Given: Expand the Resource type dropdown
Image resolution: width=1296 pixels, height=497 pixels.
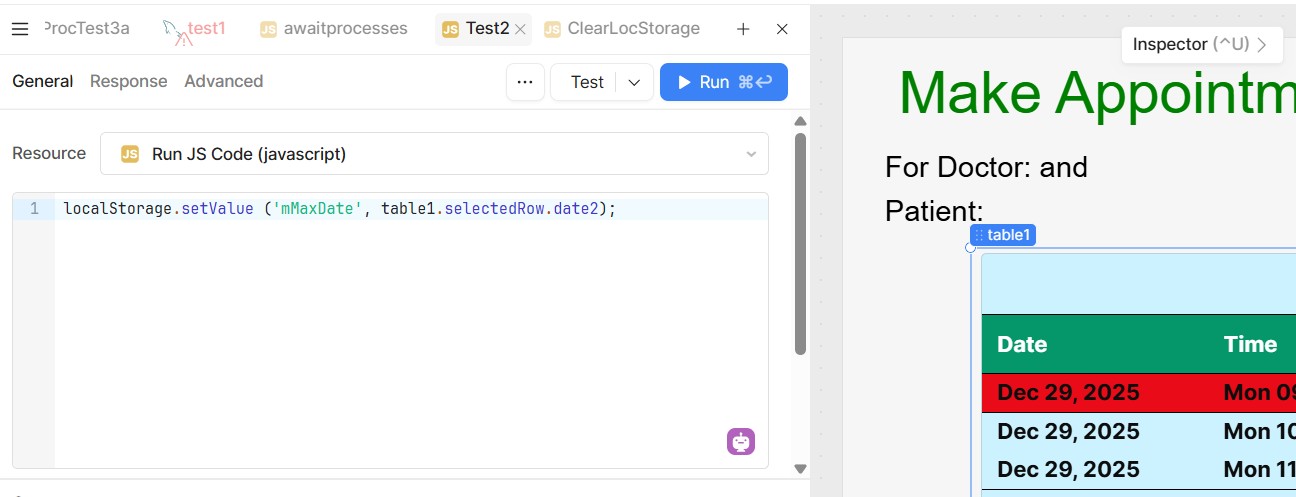Looking at the screenshot, I should 750,154.
